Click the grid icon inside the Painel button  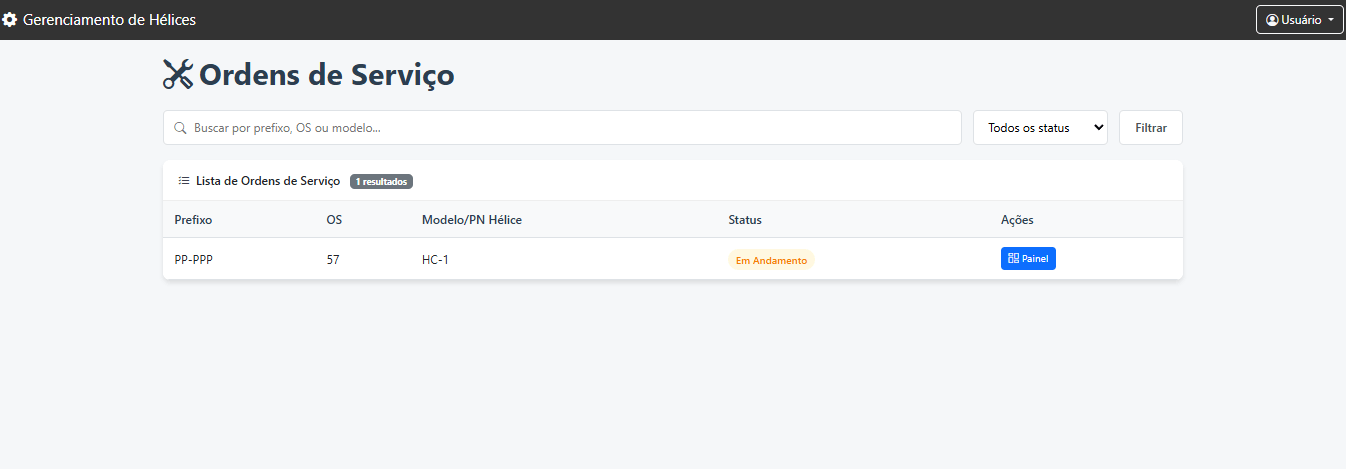[x=1014, y=258]
